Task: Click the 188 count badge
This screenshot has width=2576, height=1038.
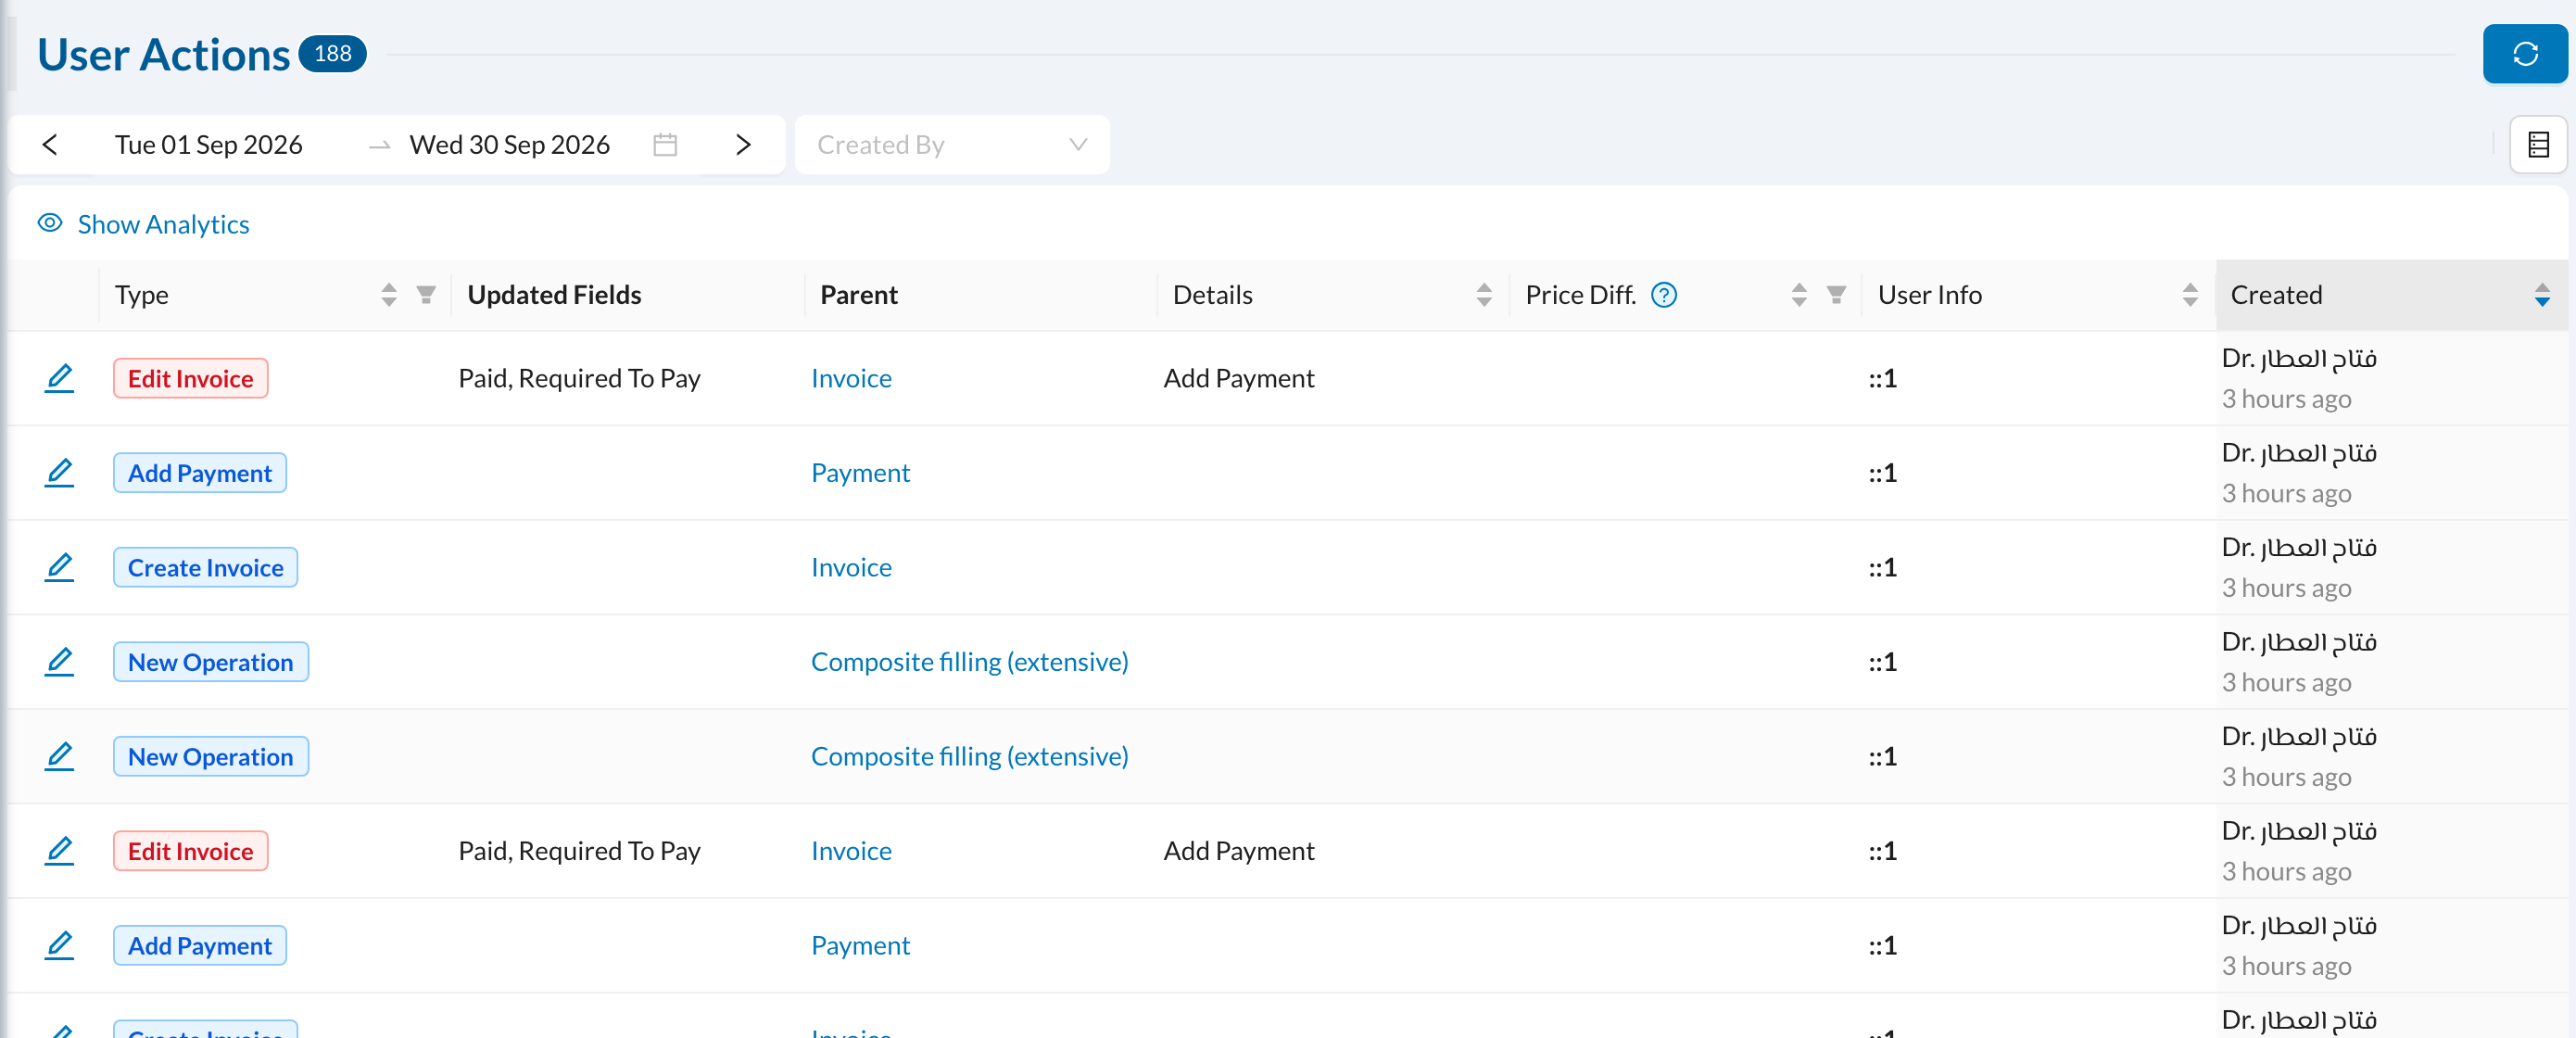Action: click(x=332, y=54)
